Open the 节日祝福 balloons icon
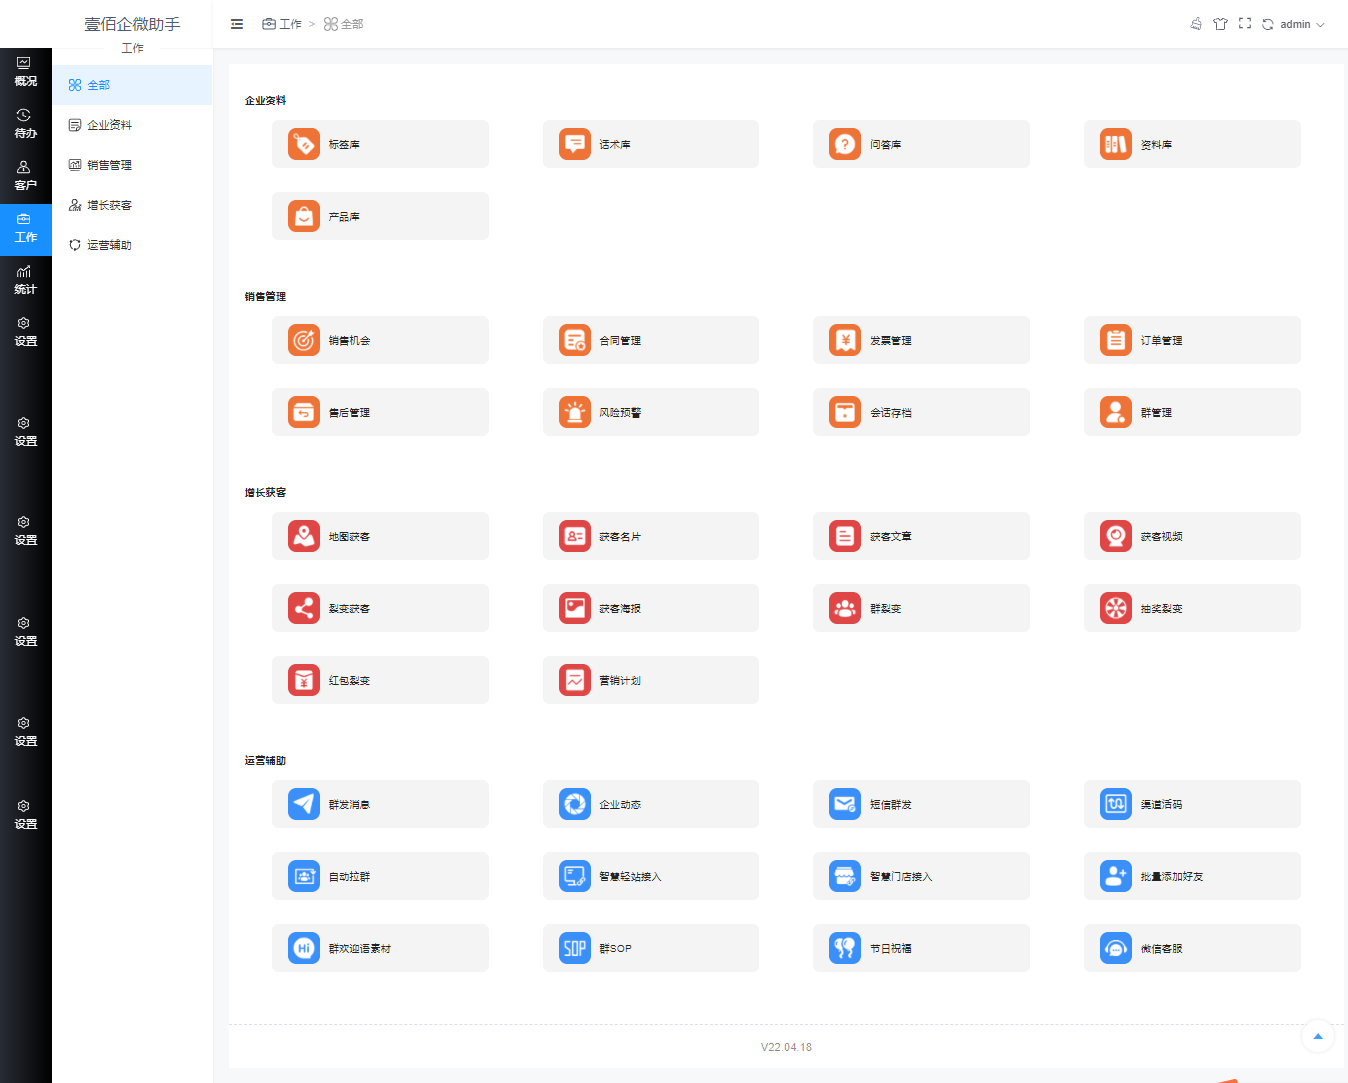Viewport: 1348px width, 1083px height. (x=845, y=948)
